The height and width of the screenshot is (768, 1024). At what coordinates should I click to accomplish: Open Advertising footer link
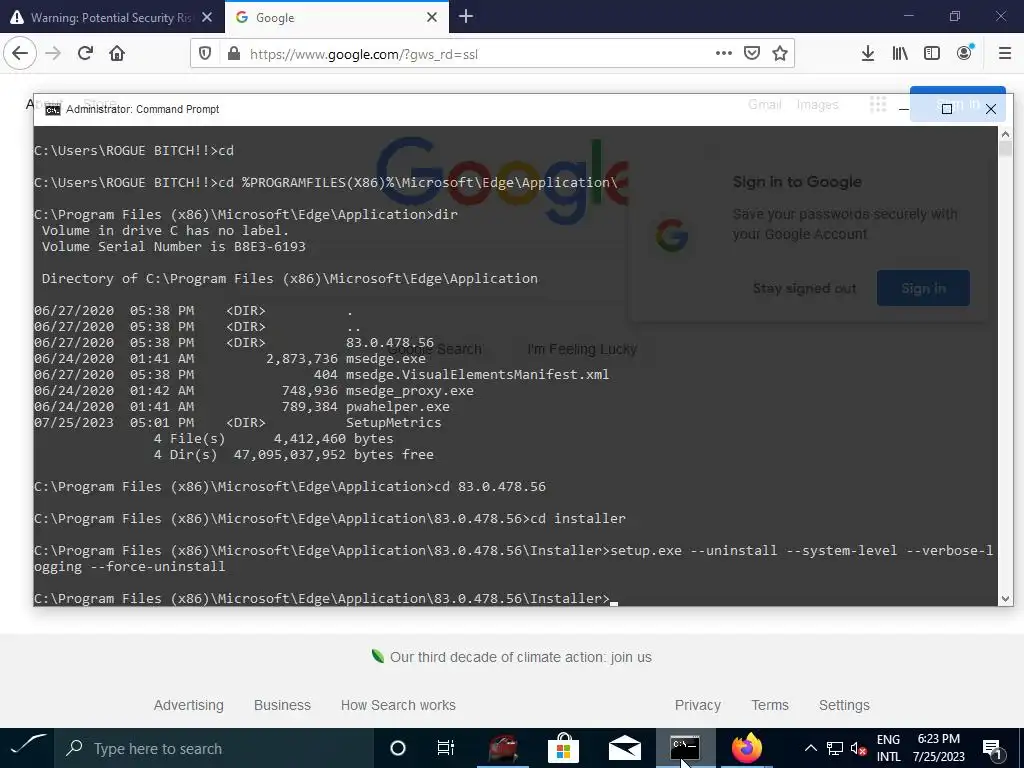[189, 705]
